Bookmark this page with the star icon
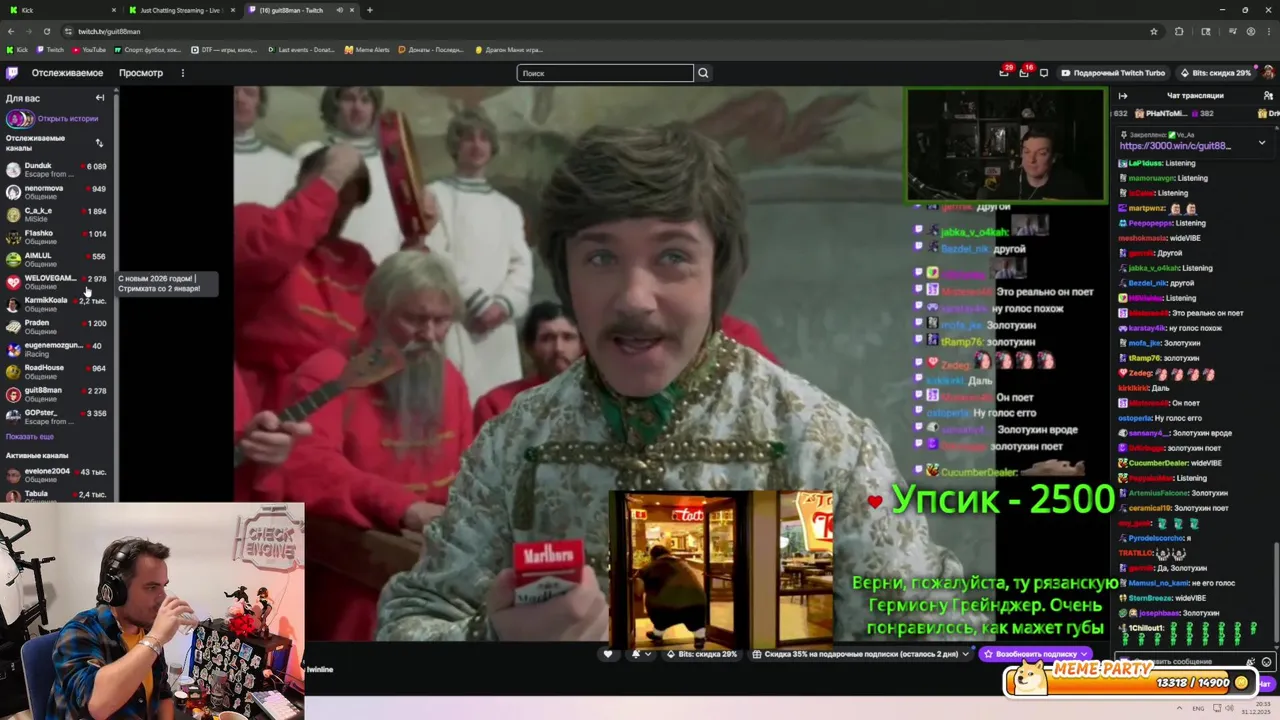The image size is (1280, 720). (x=1153, y=31)
